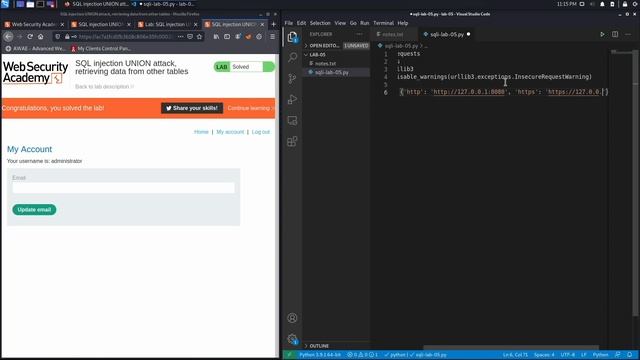
Task: Open Accounts icon in VS Code activity bar
Action: tap(292, 318)
